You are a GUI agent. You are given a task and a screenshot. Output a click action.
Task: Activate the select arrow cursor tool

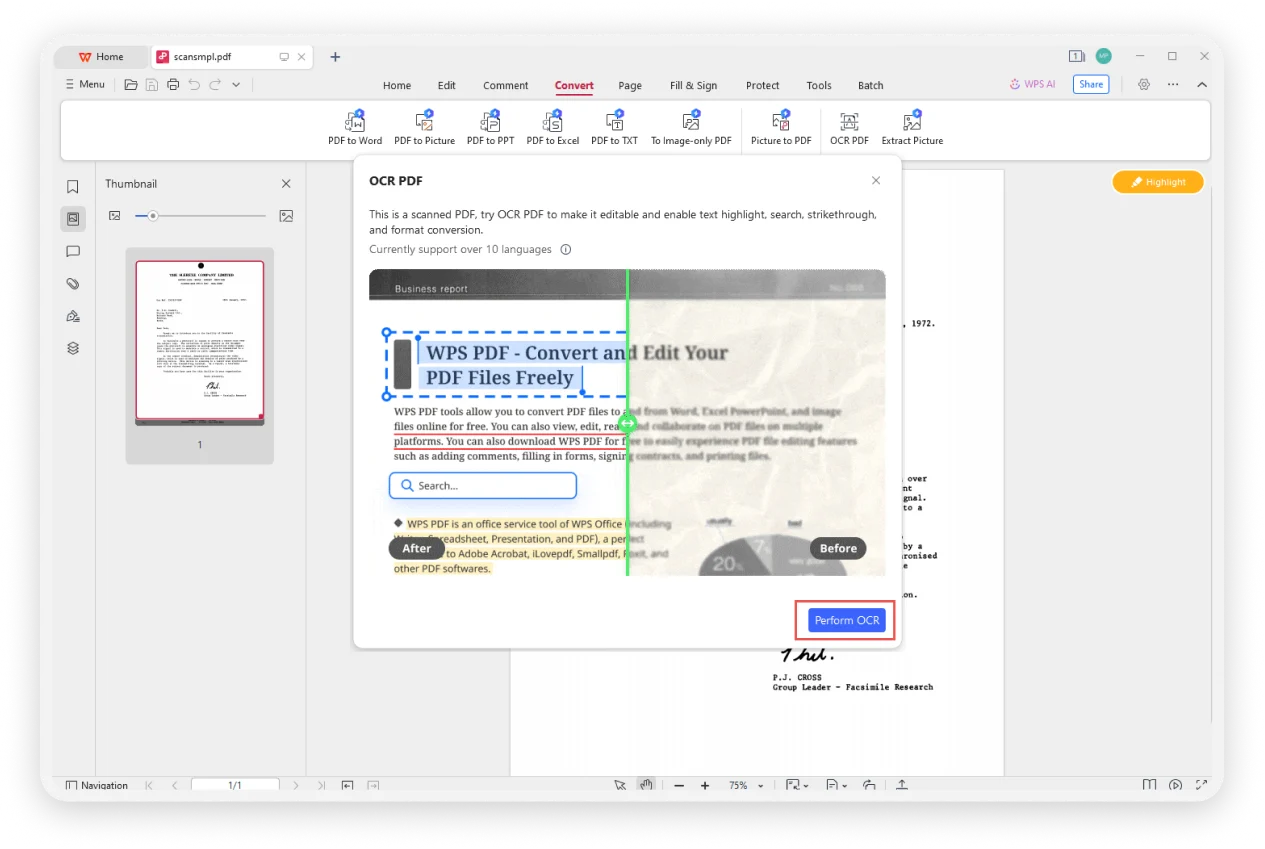click(x=620, y=785)
